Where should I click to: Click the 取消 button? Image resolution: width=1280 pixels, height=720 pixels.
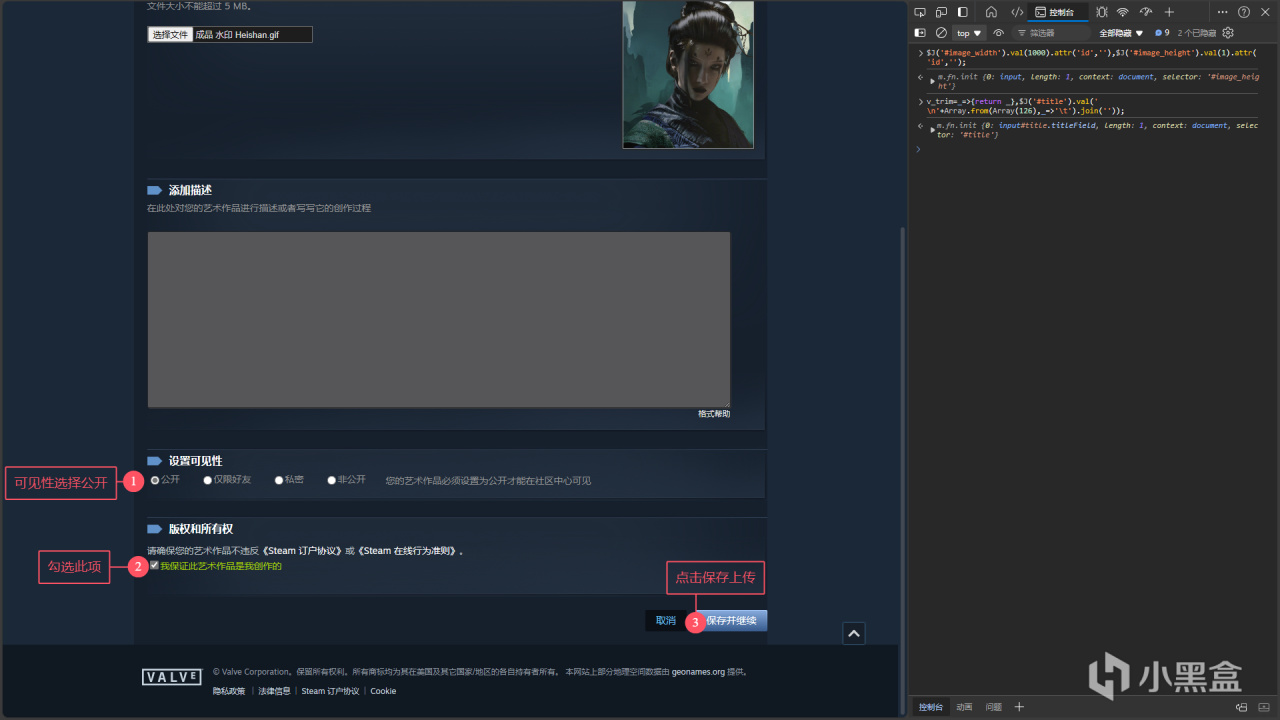[665, 621]
